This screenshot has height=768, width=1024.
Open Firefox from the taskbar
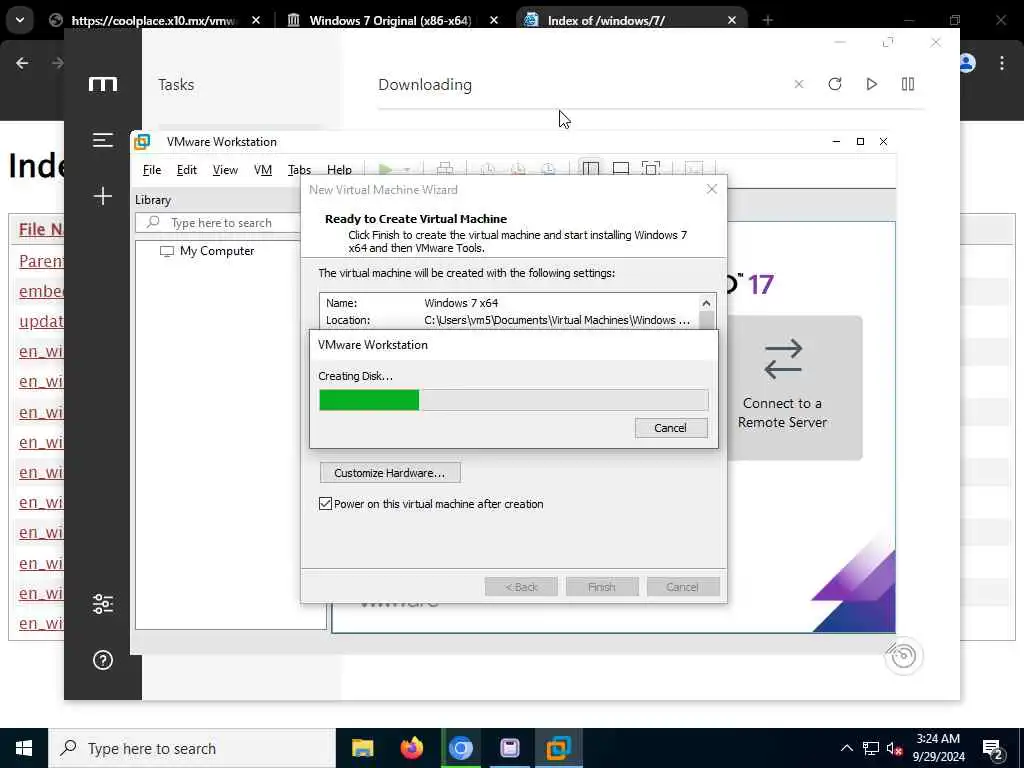pyautogui.click(x=411, y=748)
